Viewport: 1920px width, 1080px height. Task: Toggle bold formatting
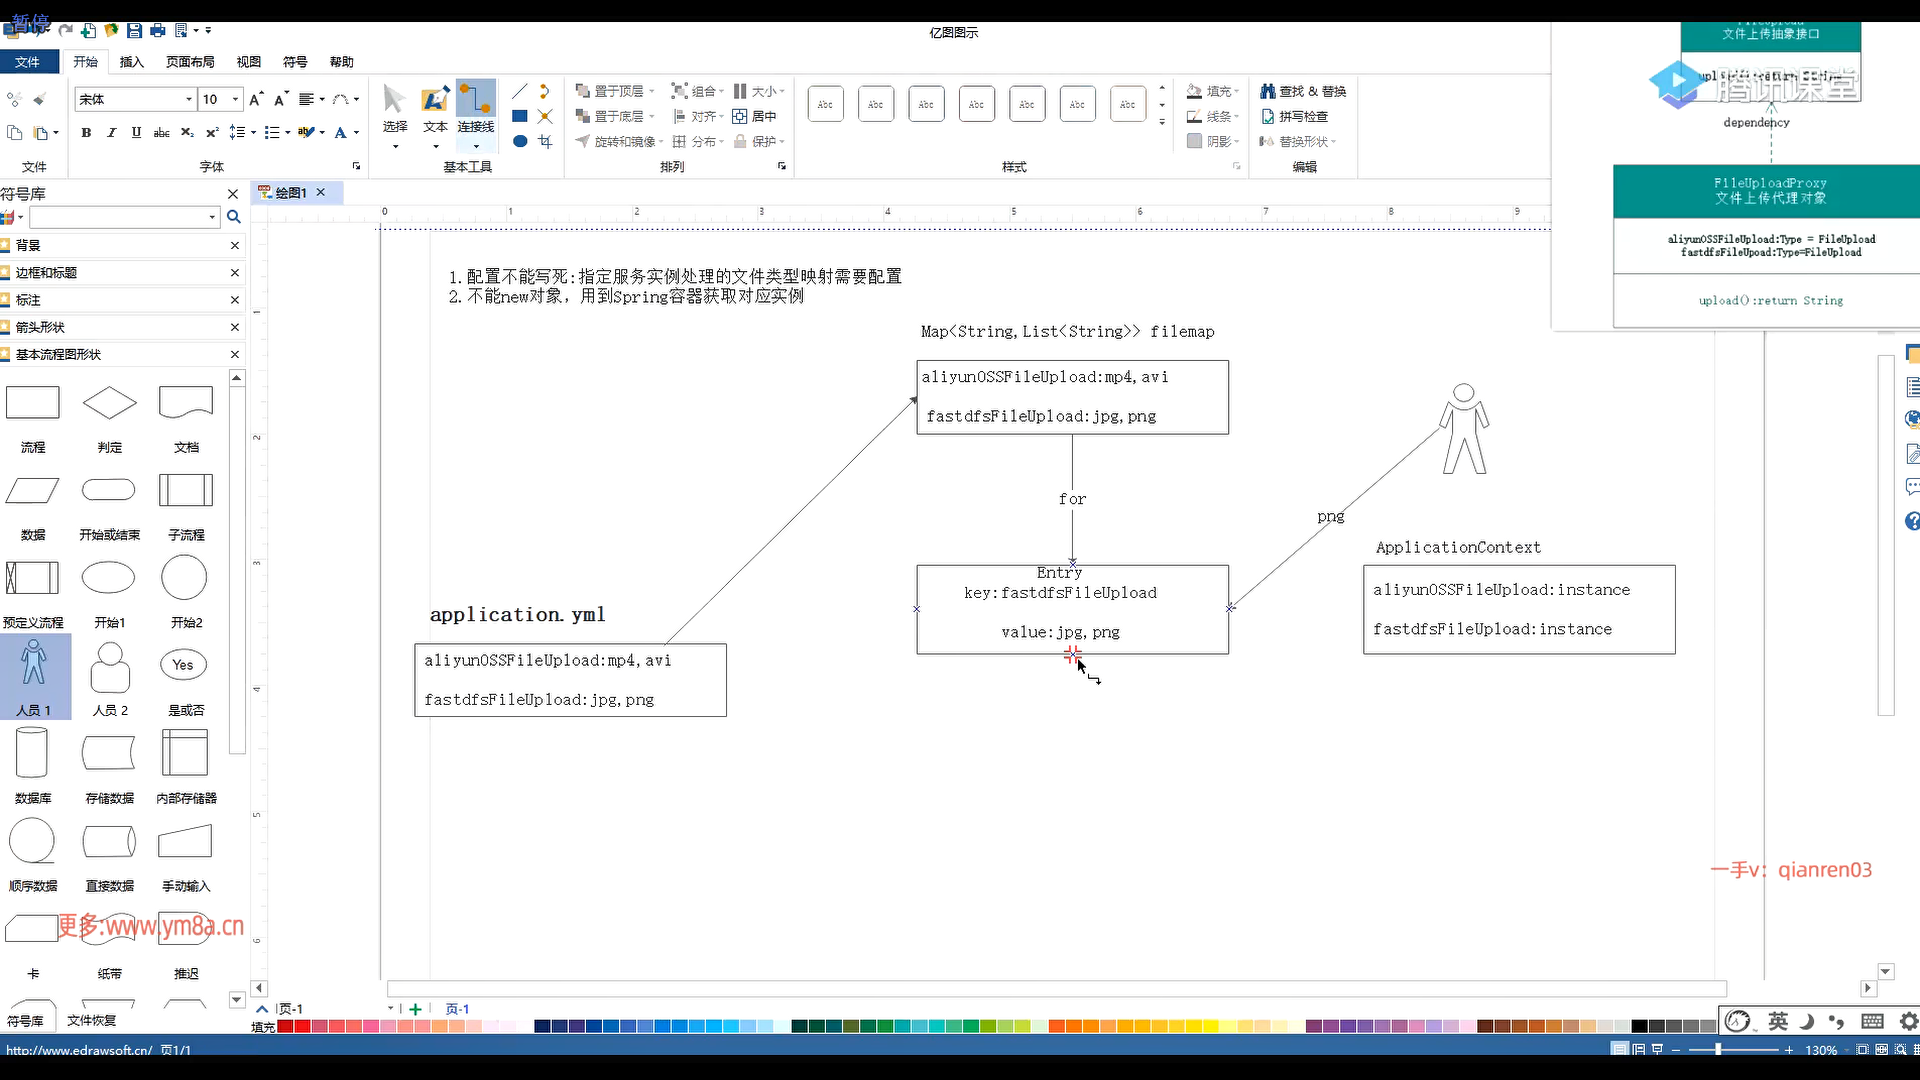(x=86, y=133)
